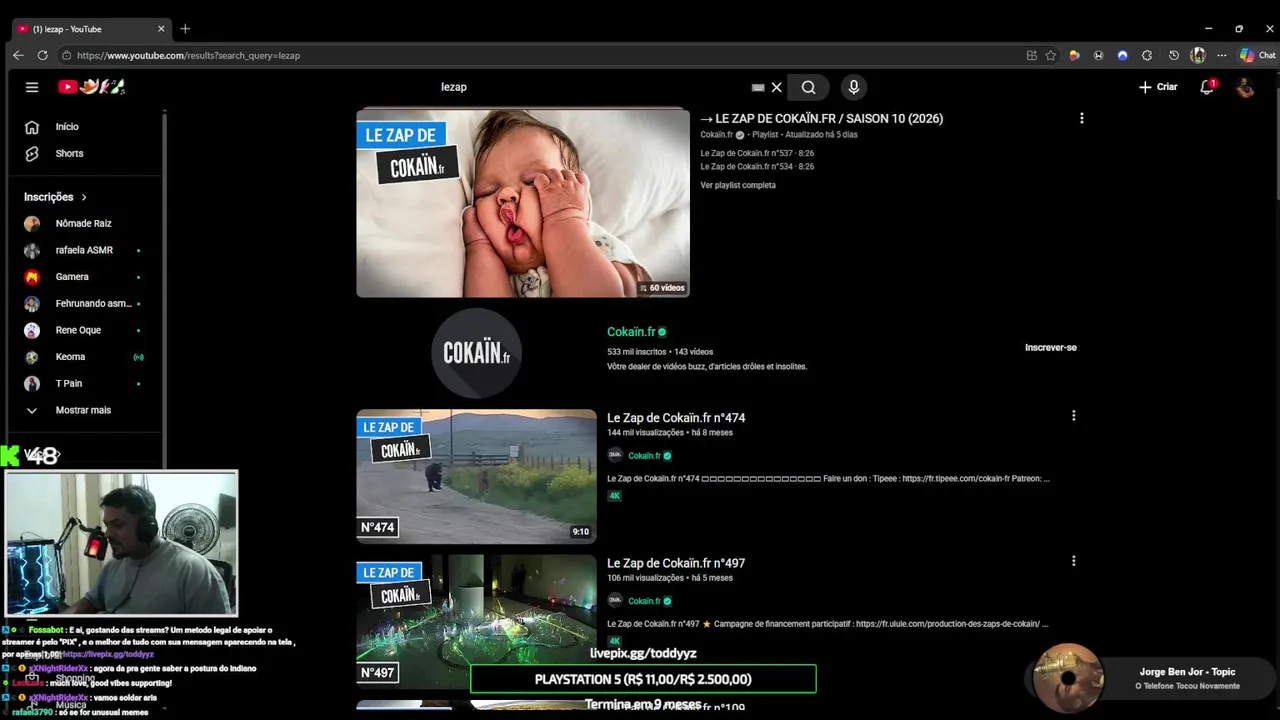Open the Cokaïn.fr channel name link
This screenshot has width=1280, height=720.
631,332
